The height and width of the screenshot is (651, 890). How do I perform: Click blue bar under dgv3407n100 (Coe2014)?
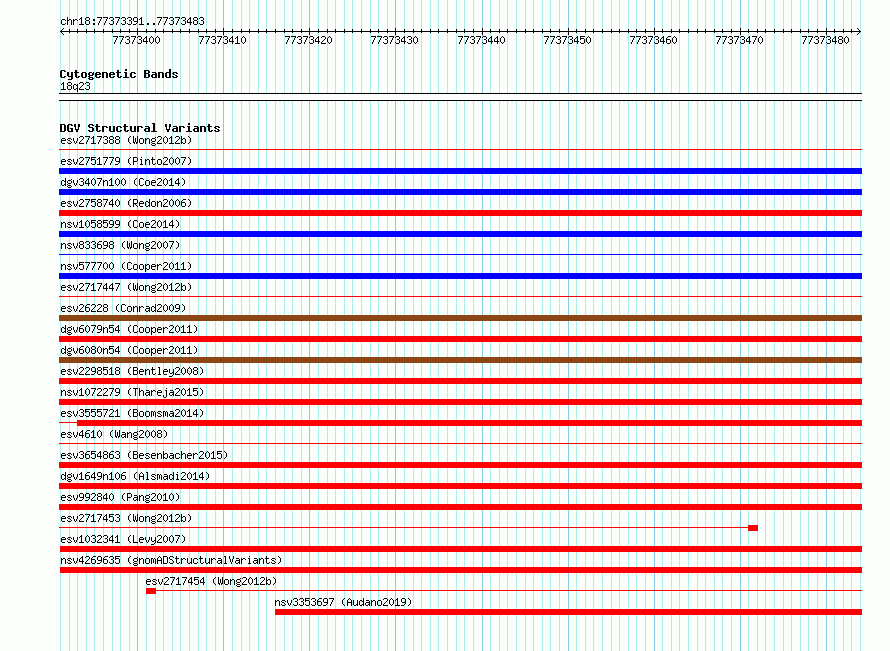(x=460, y=192)
